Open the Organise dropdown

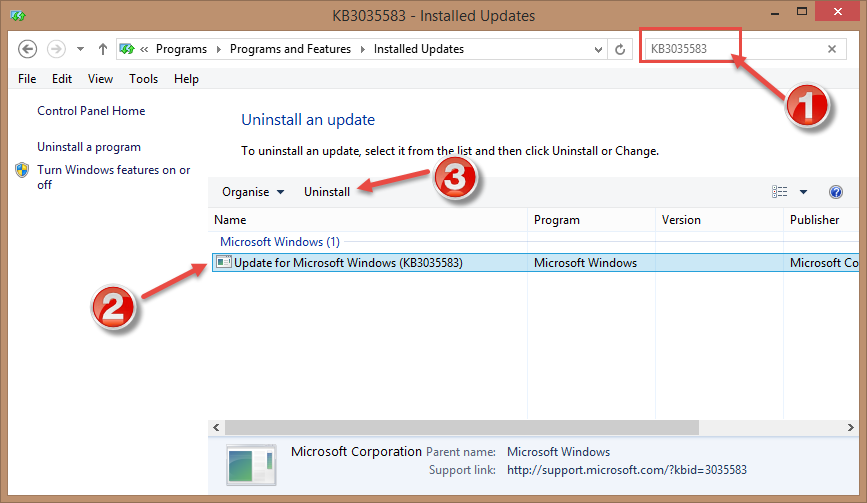coord(253,192)
